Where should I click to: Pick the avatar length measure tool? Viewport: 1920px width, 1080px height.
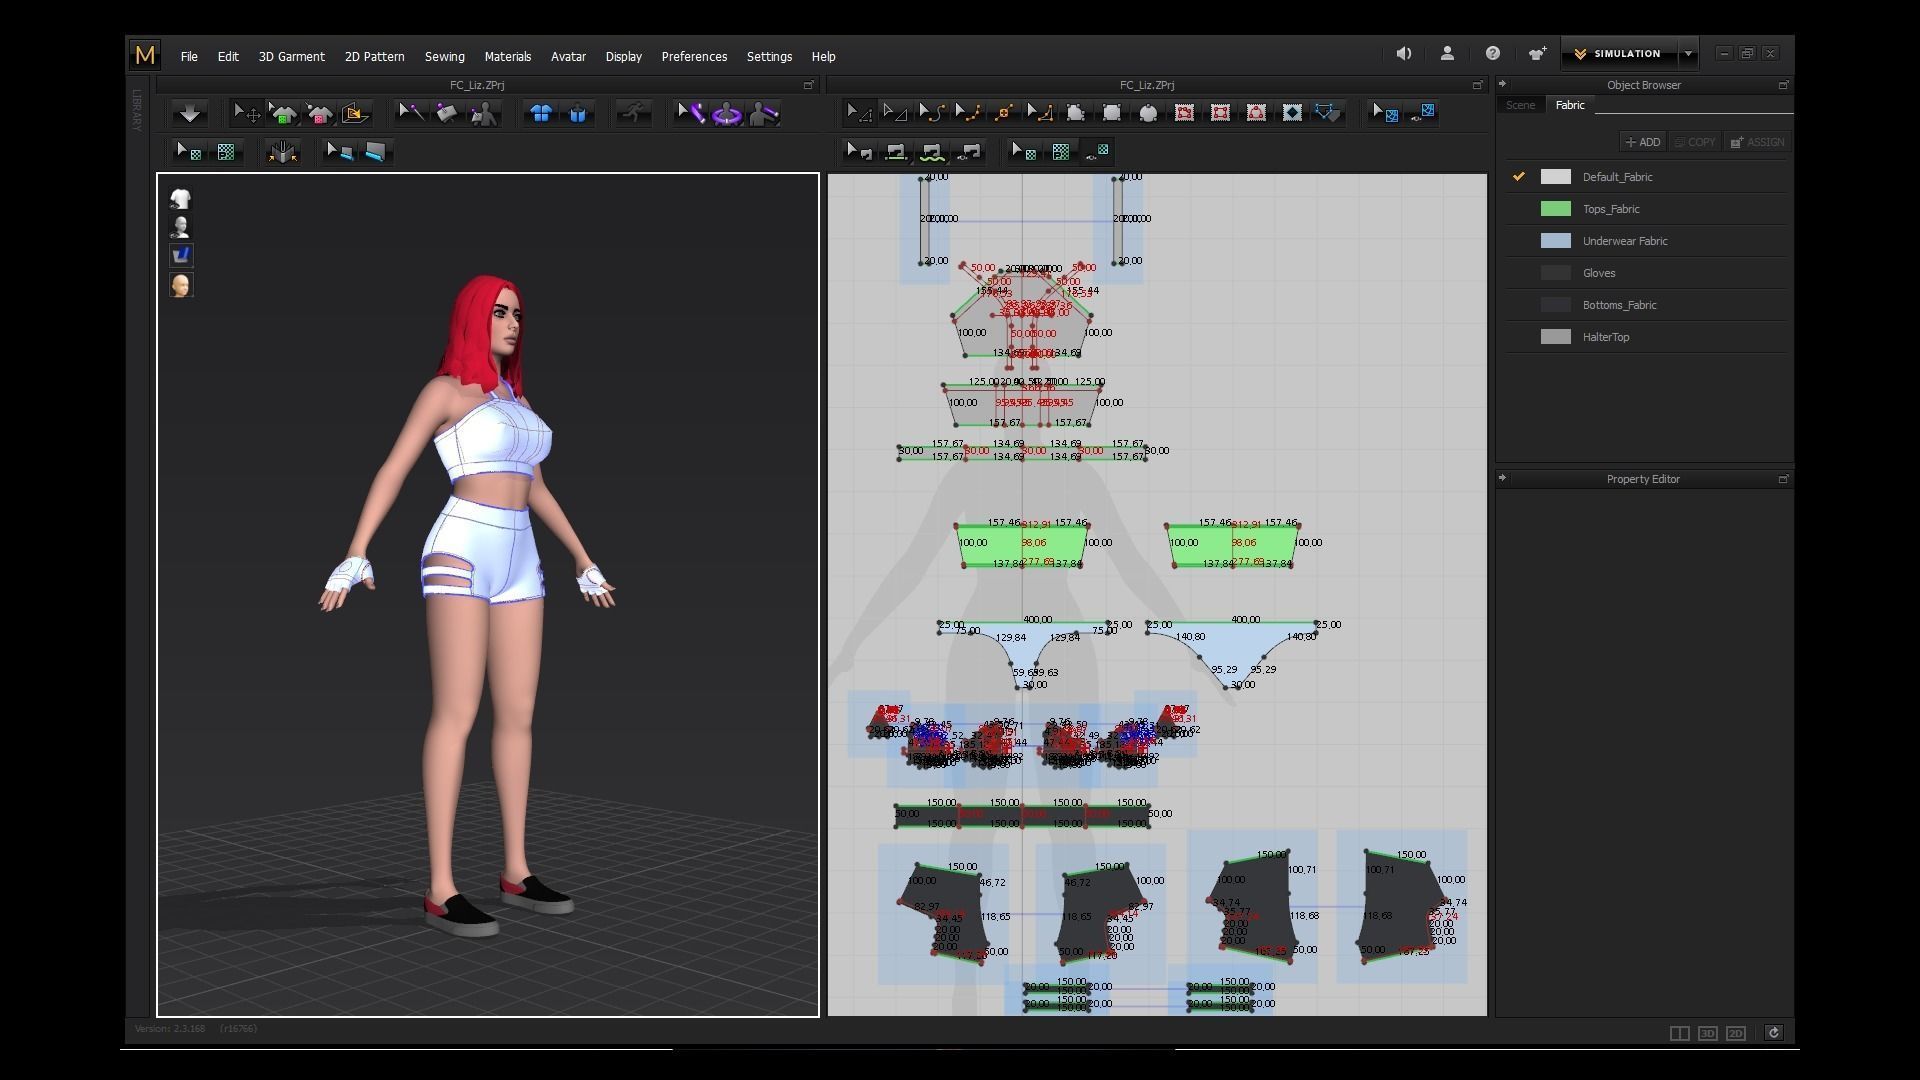[x=763, y=113]
